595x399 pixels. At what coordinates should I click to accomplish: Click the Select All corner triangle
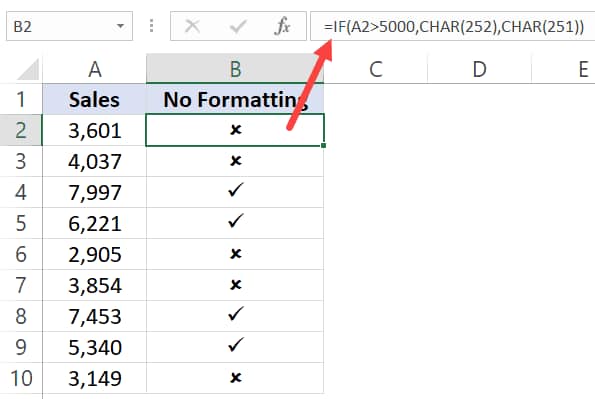click(x=28, y=69)
